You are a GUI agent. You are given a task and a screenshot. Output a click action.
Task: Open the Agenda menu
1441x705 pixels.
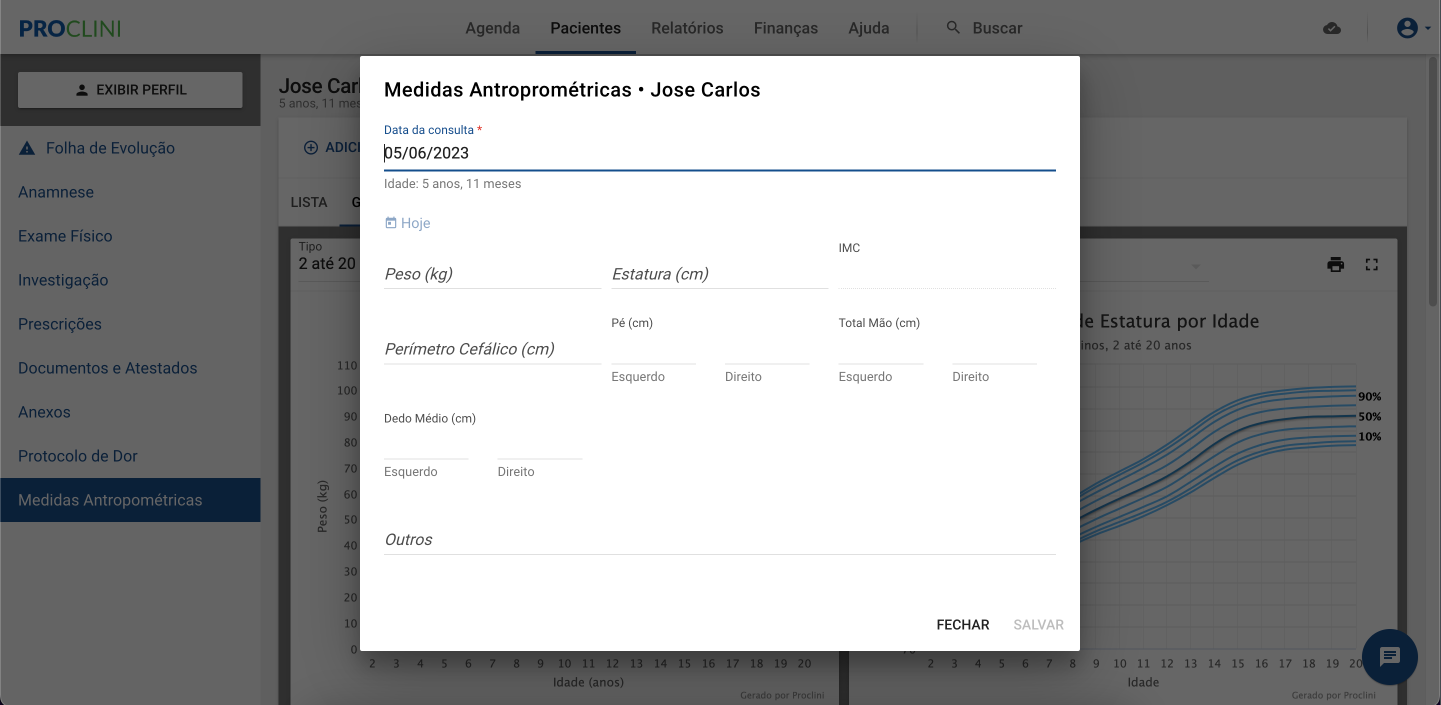coord(492,28)
